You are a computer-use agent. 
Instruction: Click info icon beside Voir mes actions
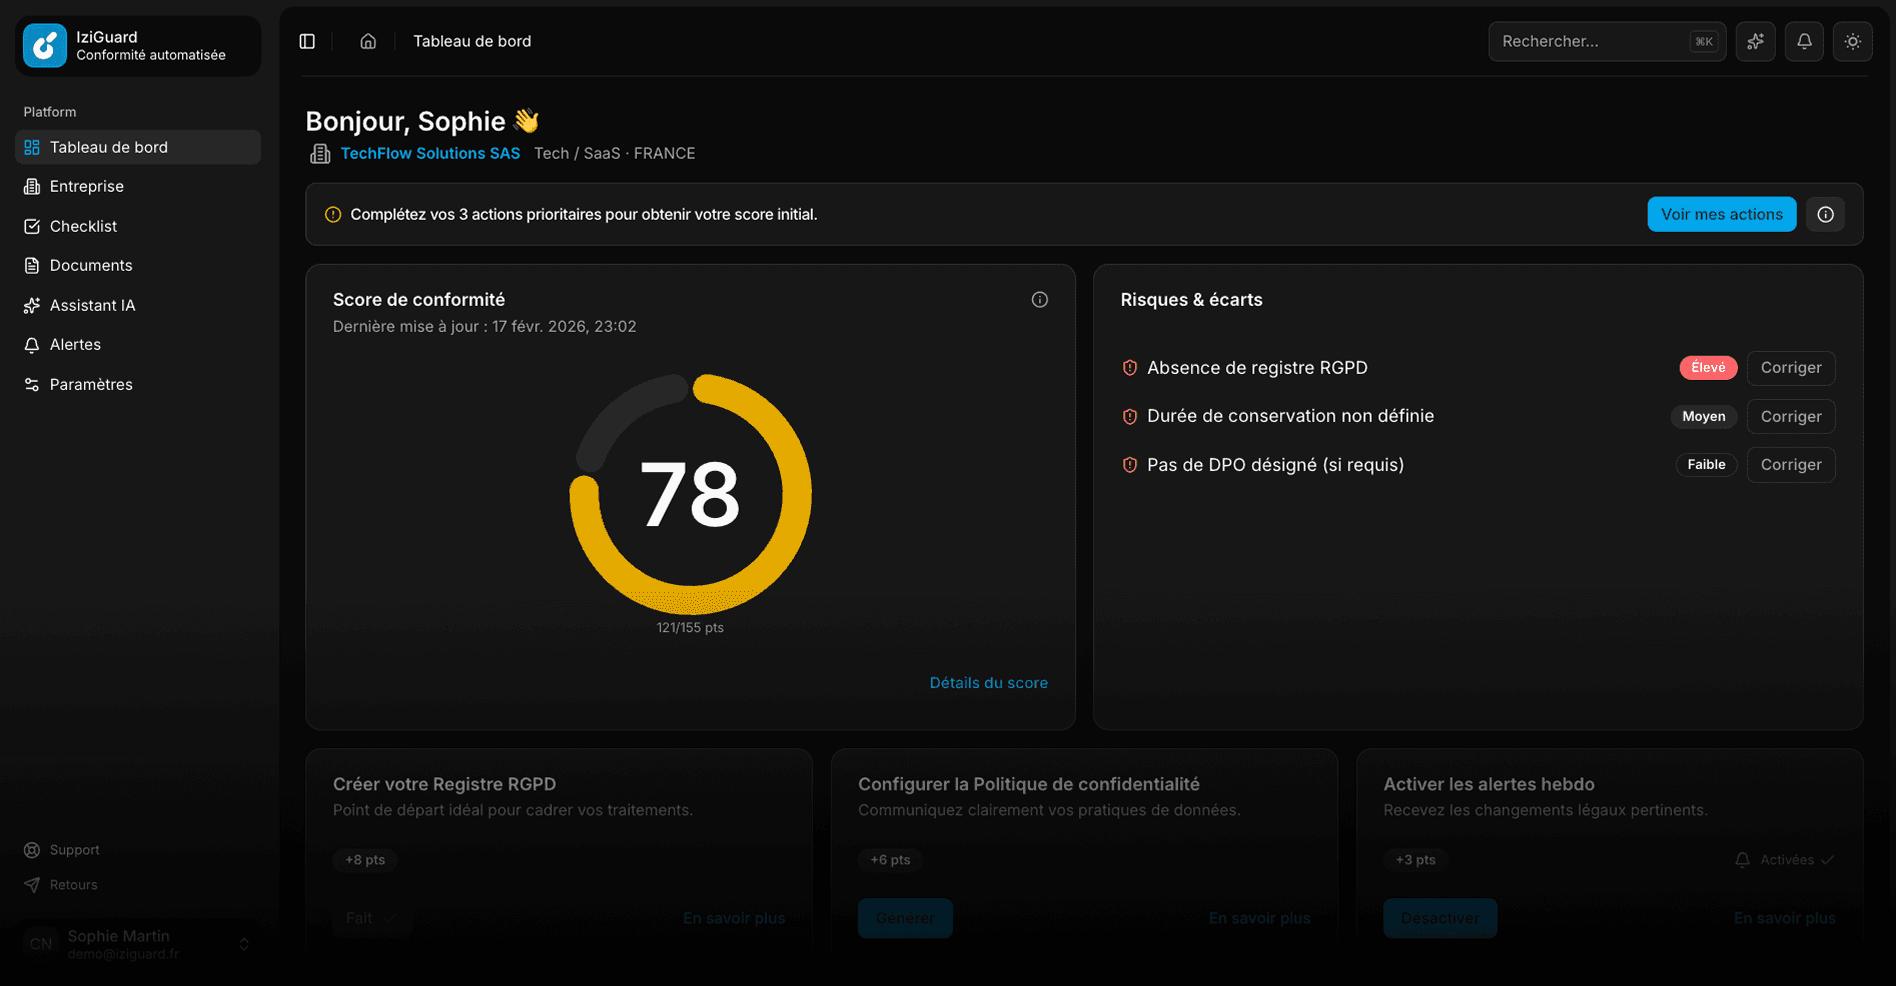pyautogui.click(x=1825, y=214)
